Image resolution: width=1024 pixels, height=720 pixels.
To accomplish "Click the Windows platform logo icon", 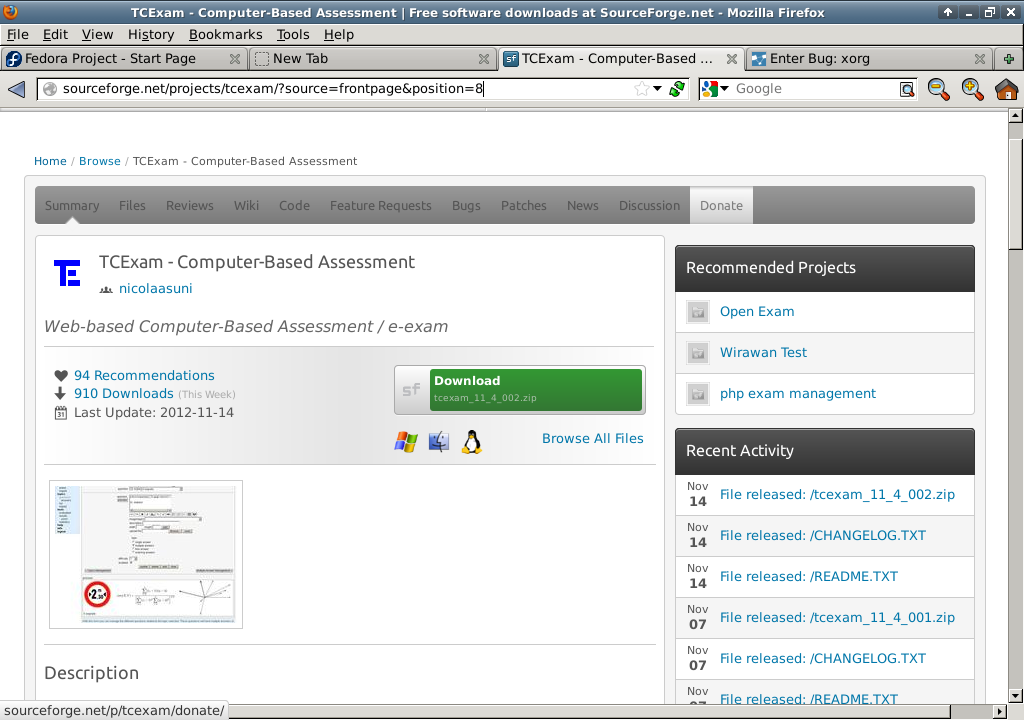I will pyautogui.click(x=406, y=442).
